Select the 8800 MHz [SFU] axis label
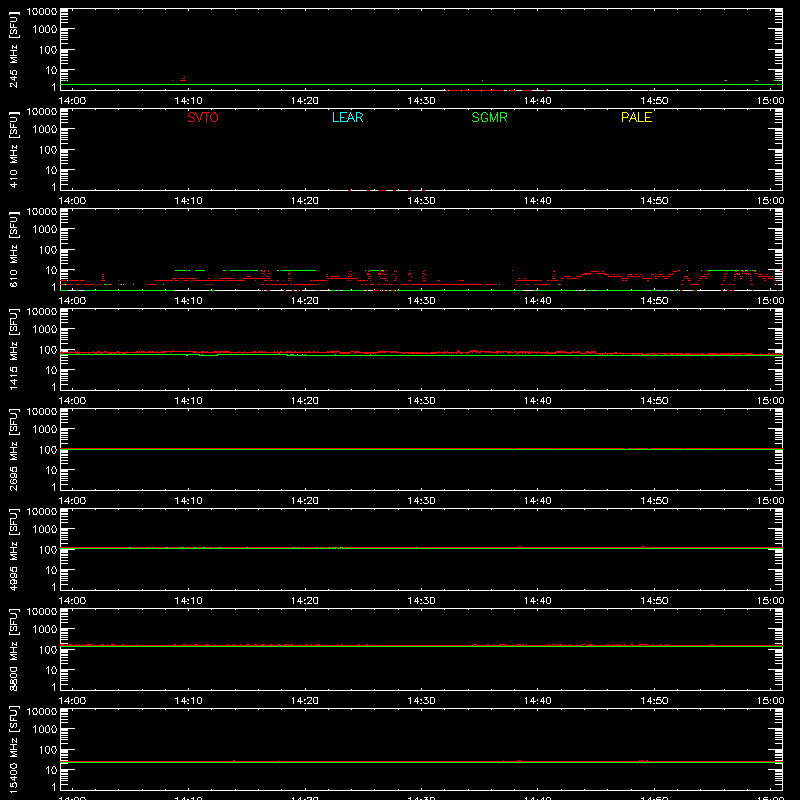Image resolution: width=800 pixels, height=800 pixels. pos(13,649)
